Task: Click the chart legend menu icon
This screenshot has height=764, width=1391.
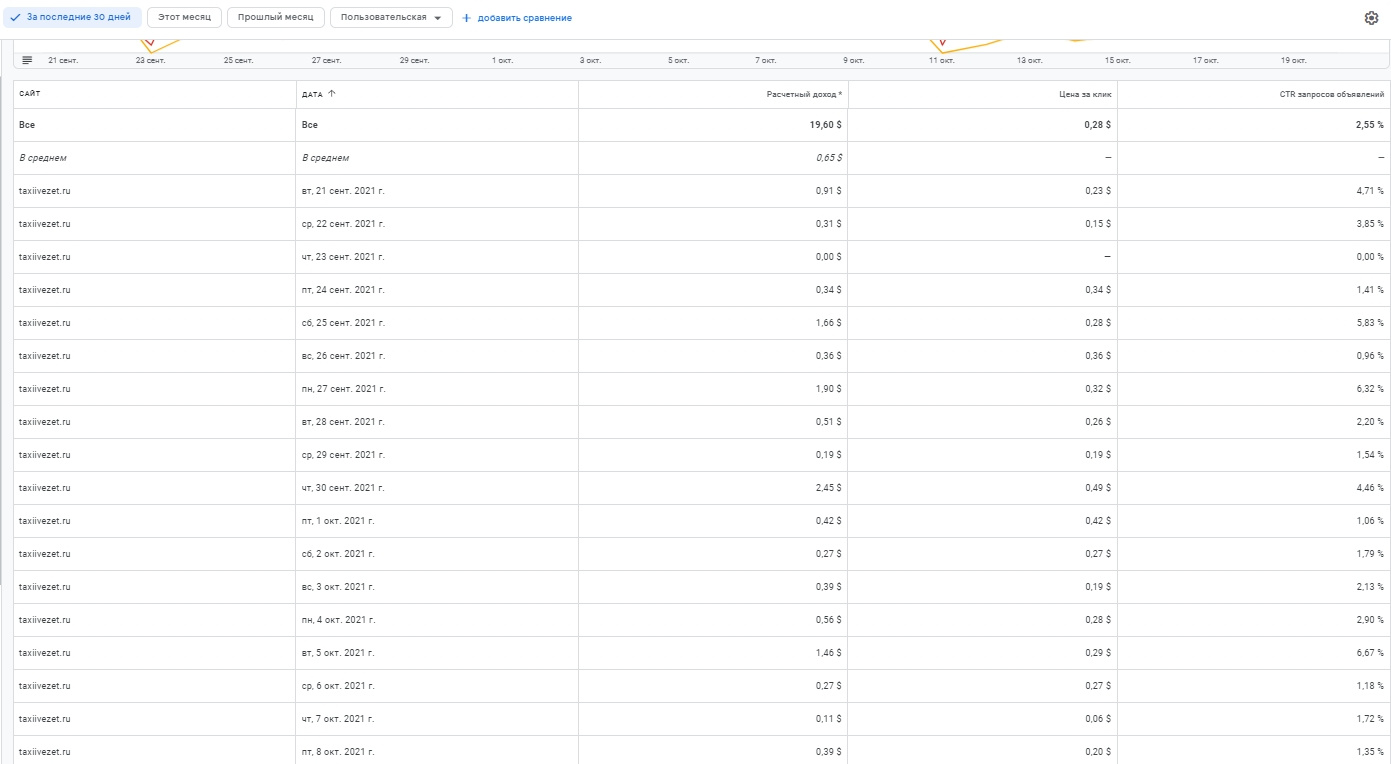Action: (27, 60)
